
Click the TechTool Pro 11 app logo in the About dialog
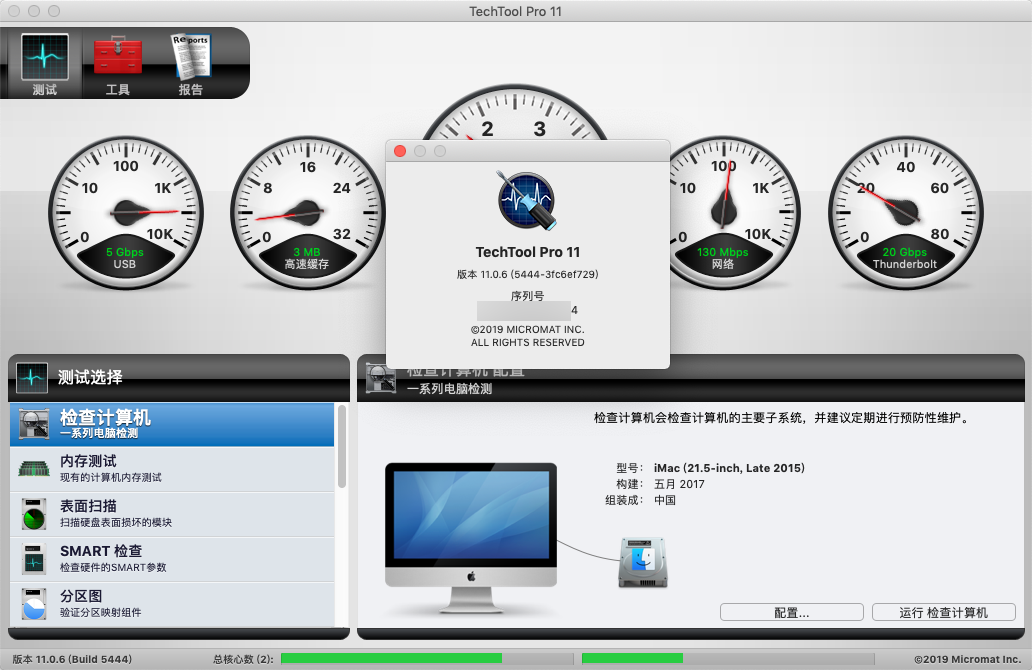[x=527, y=201]
